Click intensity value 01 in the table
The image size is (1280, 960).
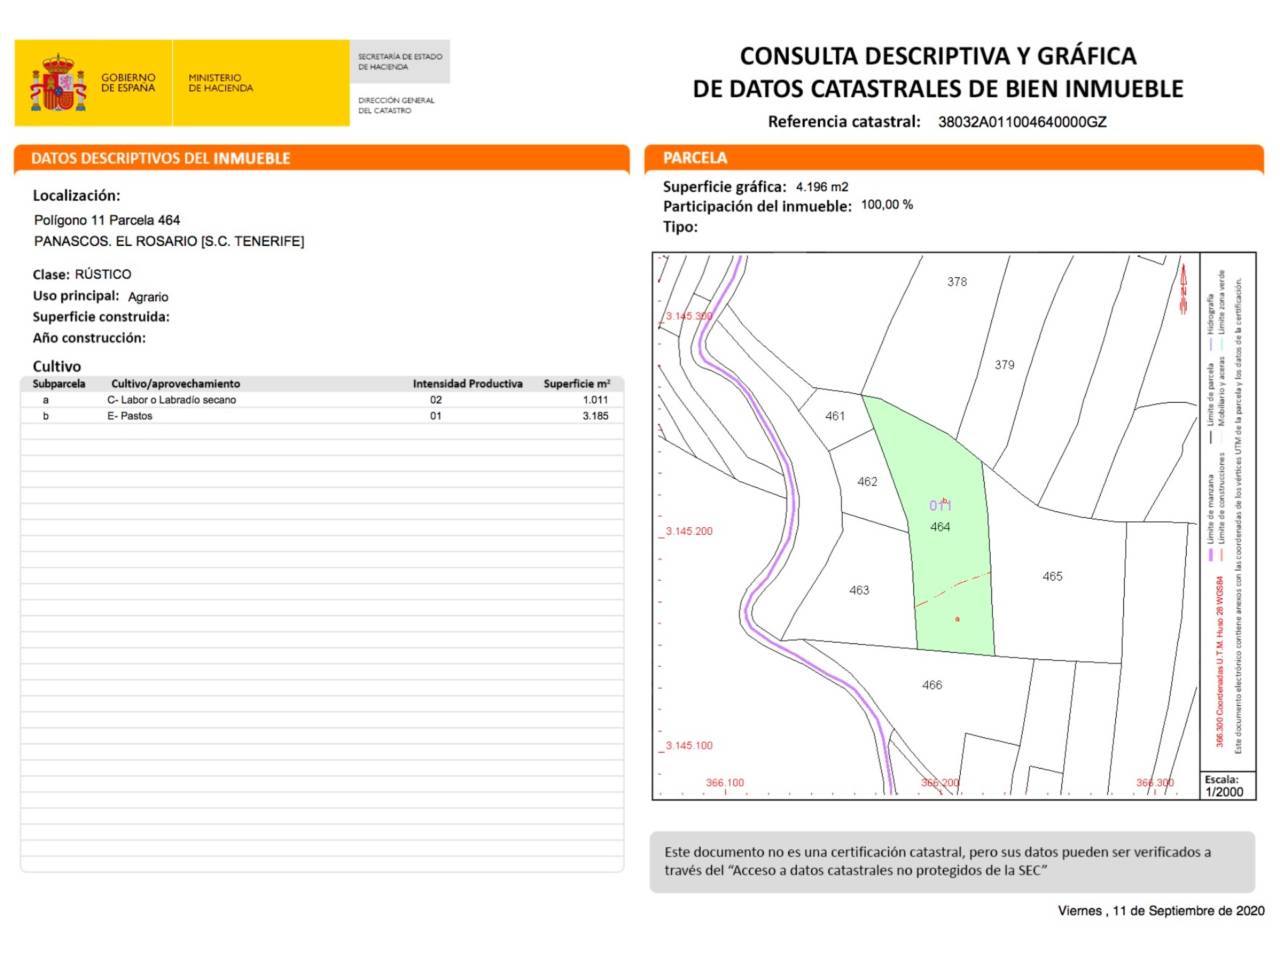click(x=436, y=416)
